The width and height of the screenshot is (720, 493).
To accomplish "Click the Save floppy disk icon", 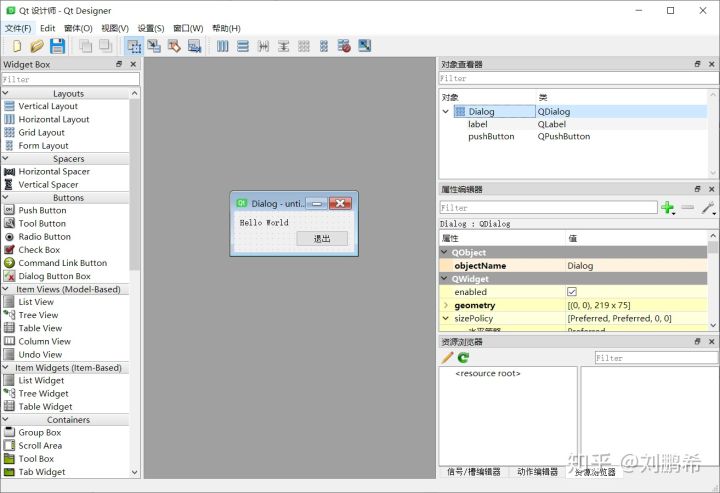I will pos(57,46).
